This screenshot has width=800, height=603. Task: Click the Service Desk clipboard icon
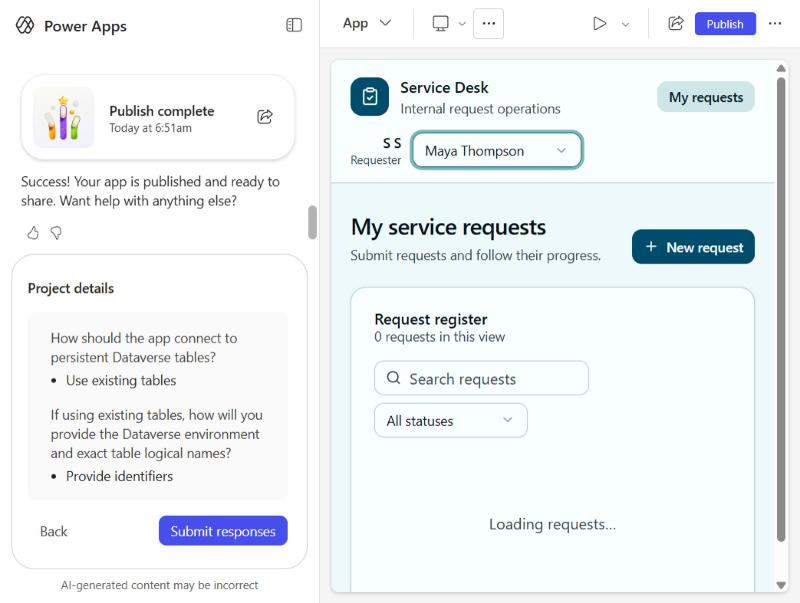370,96
